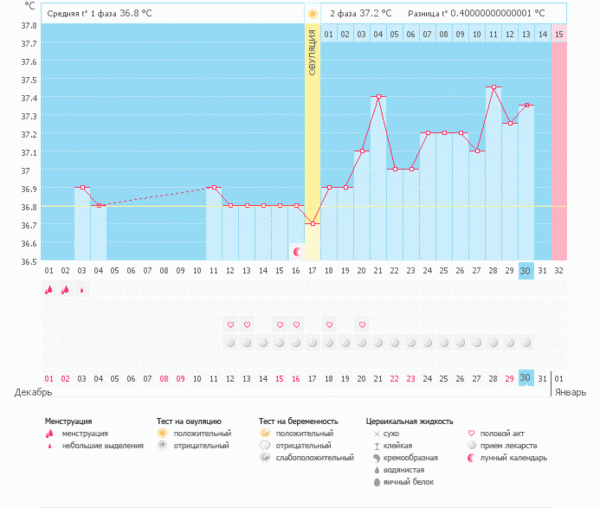The height and width of the screenshot is (508, 600).
Task: Click phase-two day 01 header cell
Action: 329,35
